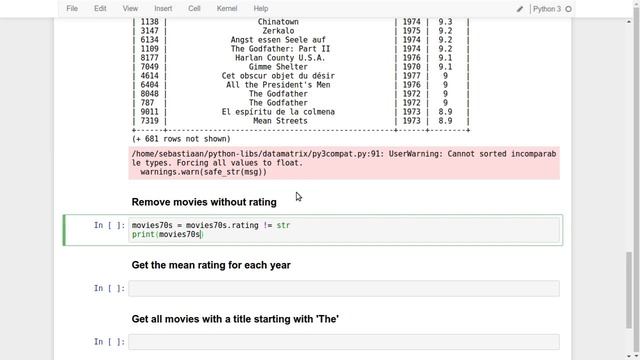The height and width of the screenshot is (360, 640).
Task: Click the Python 3 kernel indicator circle
Action: [568, 9]
